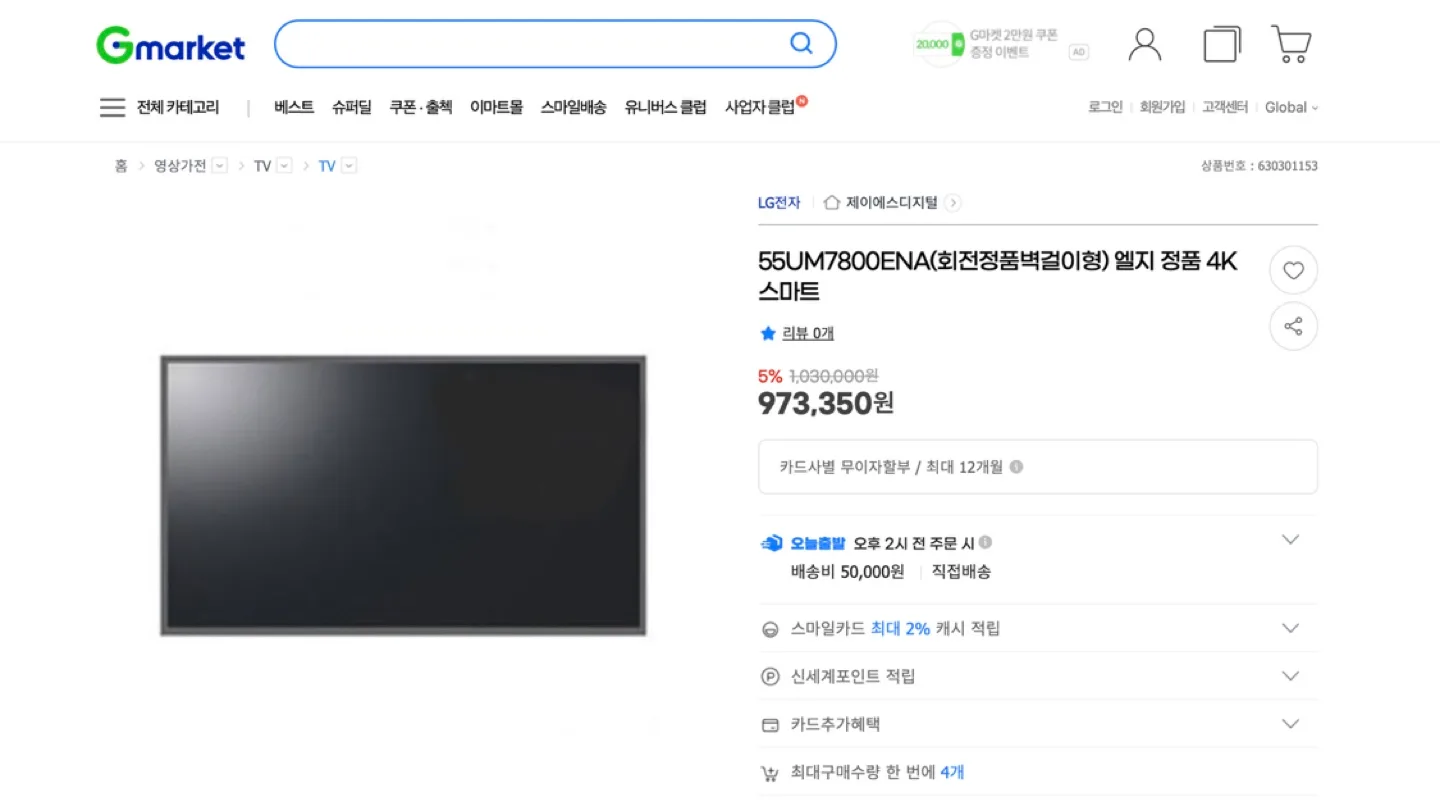Add product to wishlist with heart icon
The width and height of the screenshot is (1440, 806).
(1293, 270)
